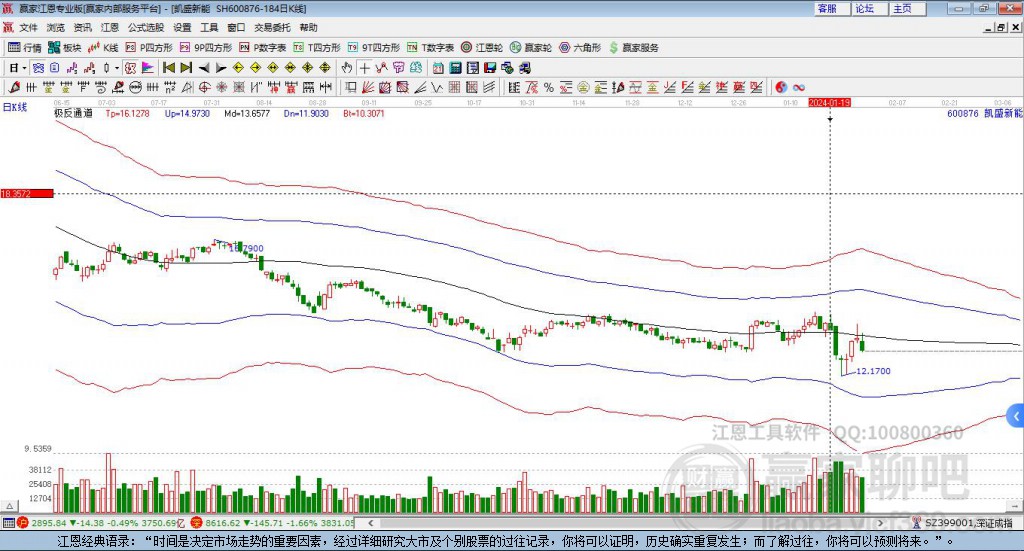Click the 600876 stock code label
Image resolution: width=1024 pixels, height=551 pixels.
coord(963,113)
